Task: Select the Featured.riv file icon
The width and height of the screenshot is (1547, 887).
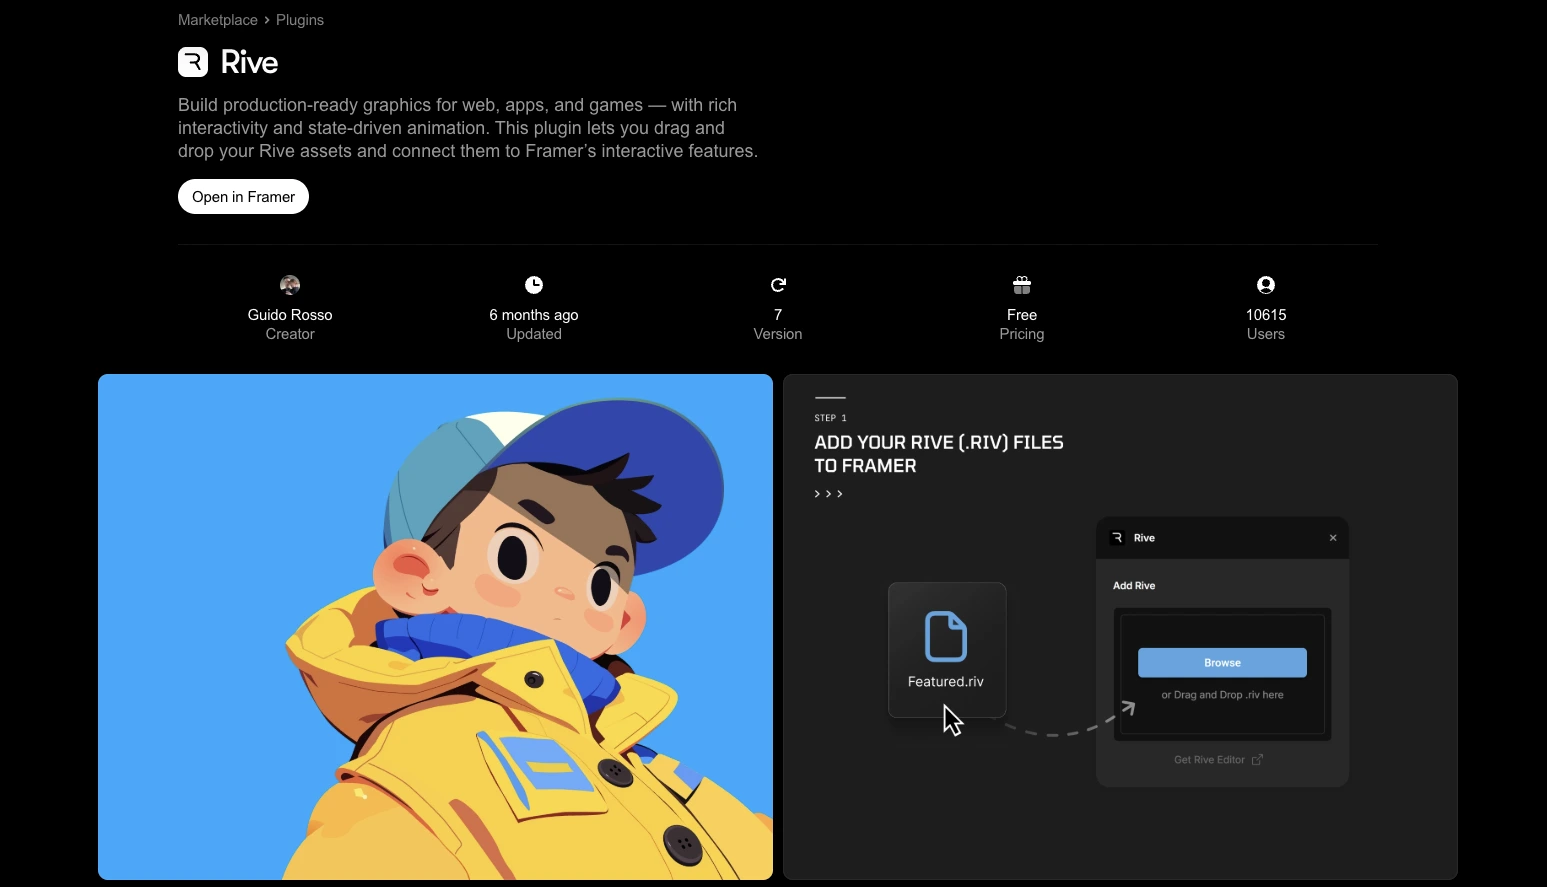Action: pyautogui.click(x=946, y=636)
